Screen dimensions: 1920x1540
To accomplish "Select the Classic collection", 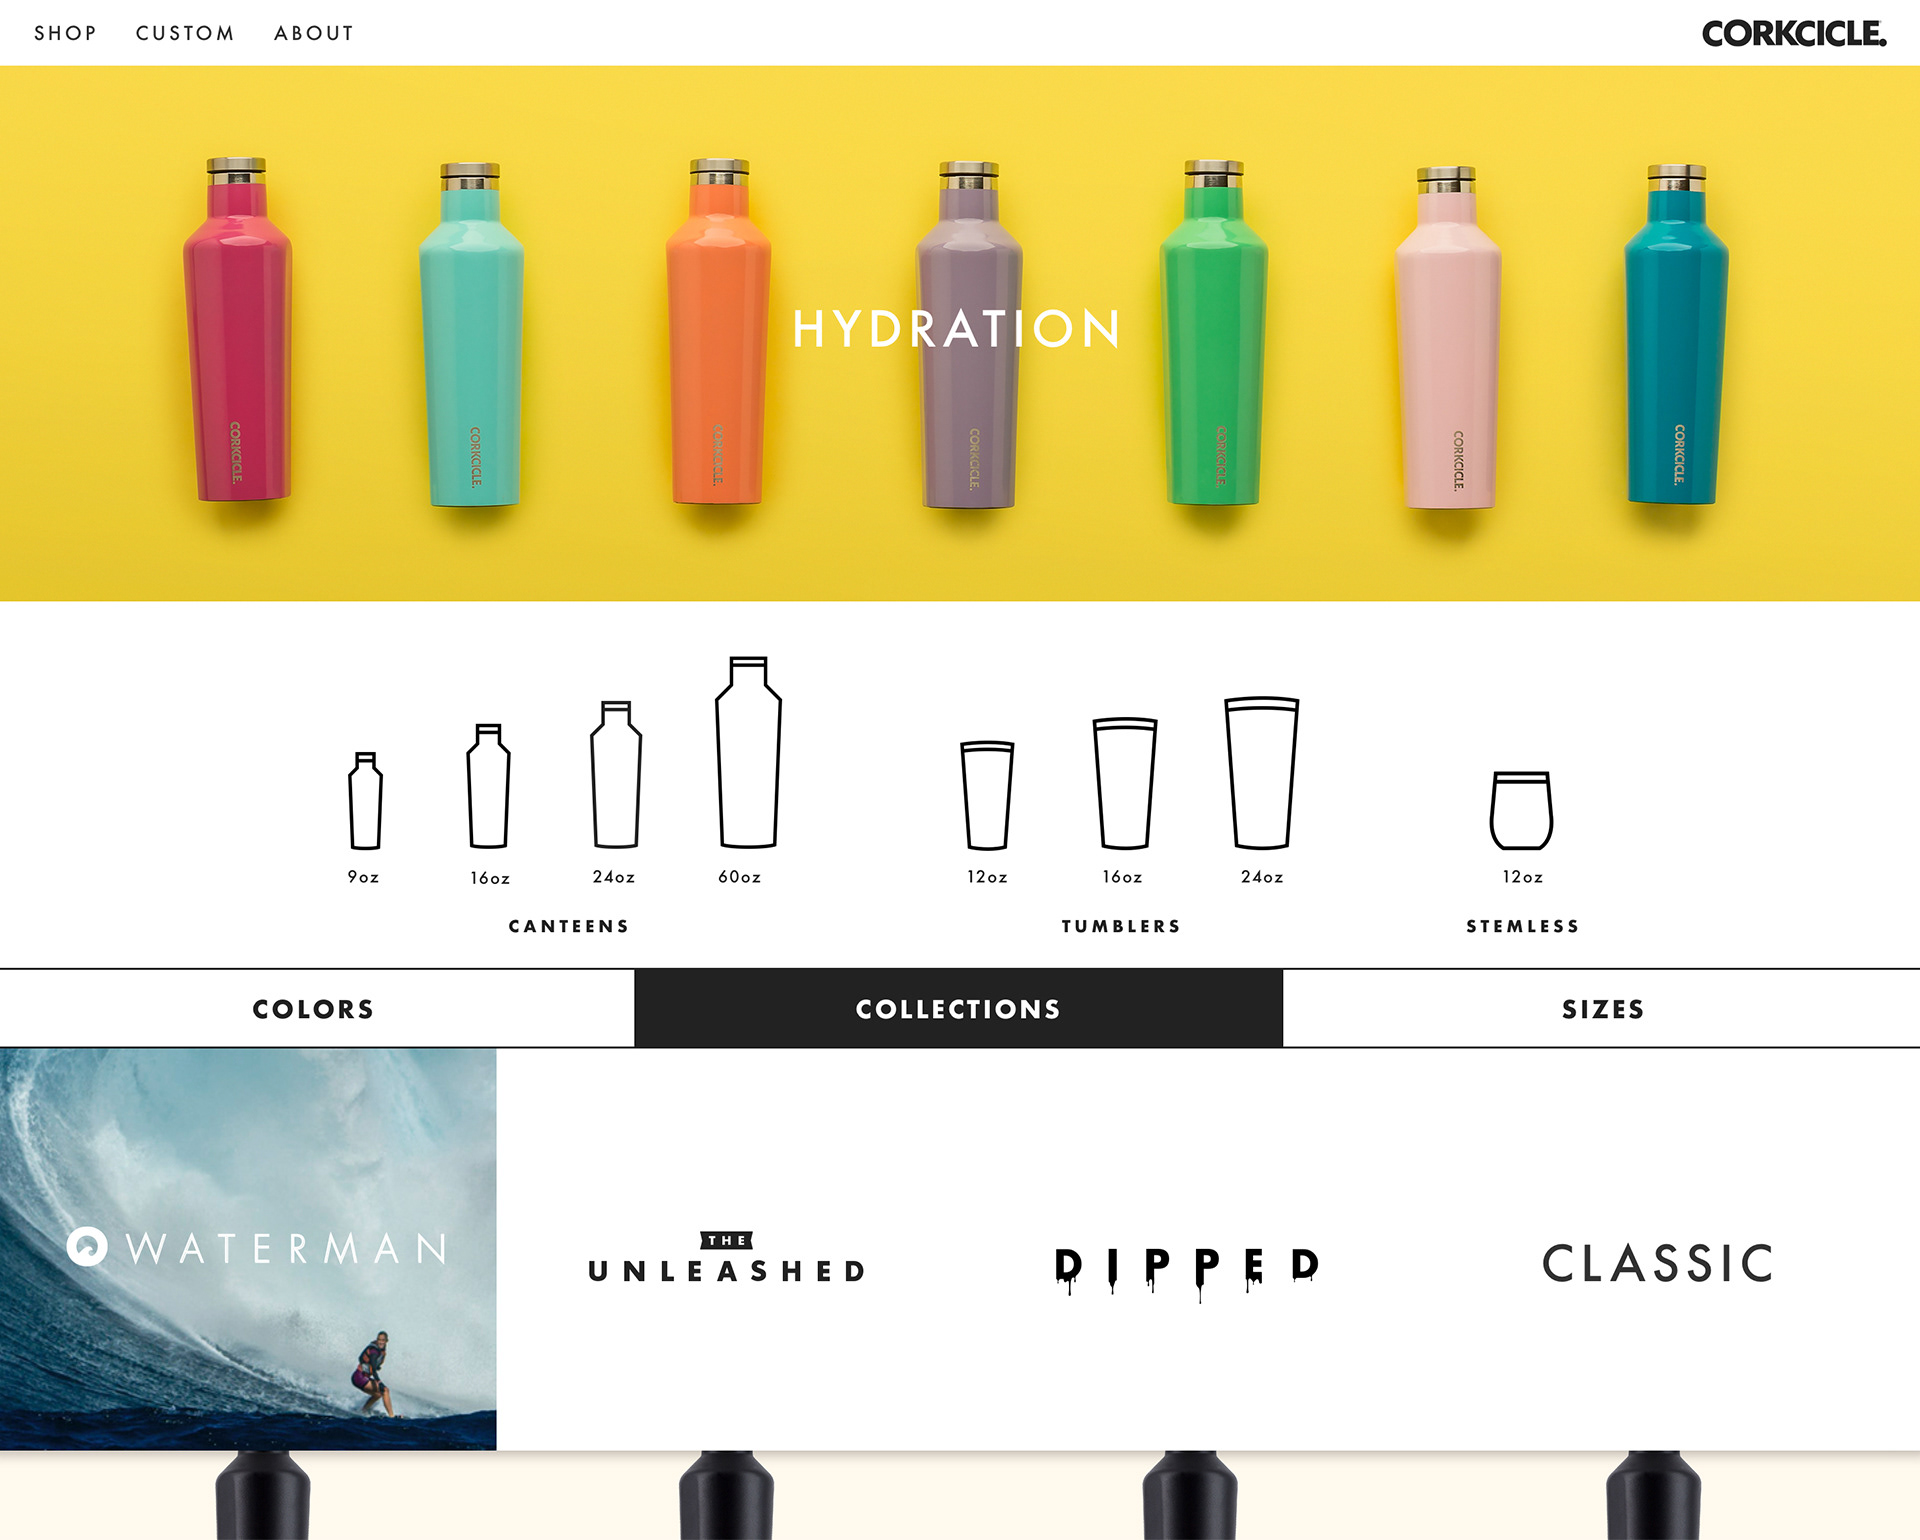I will click(1657, 1263).
